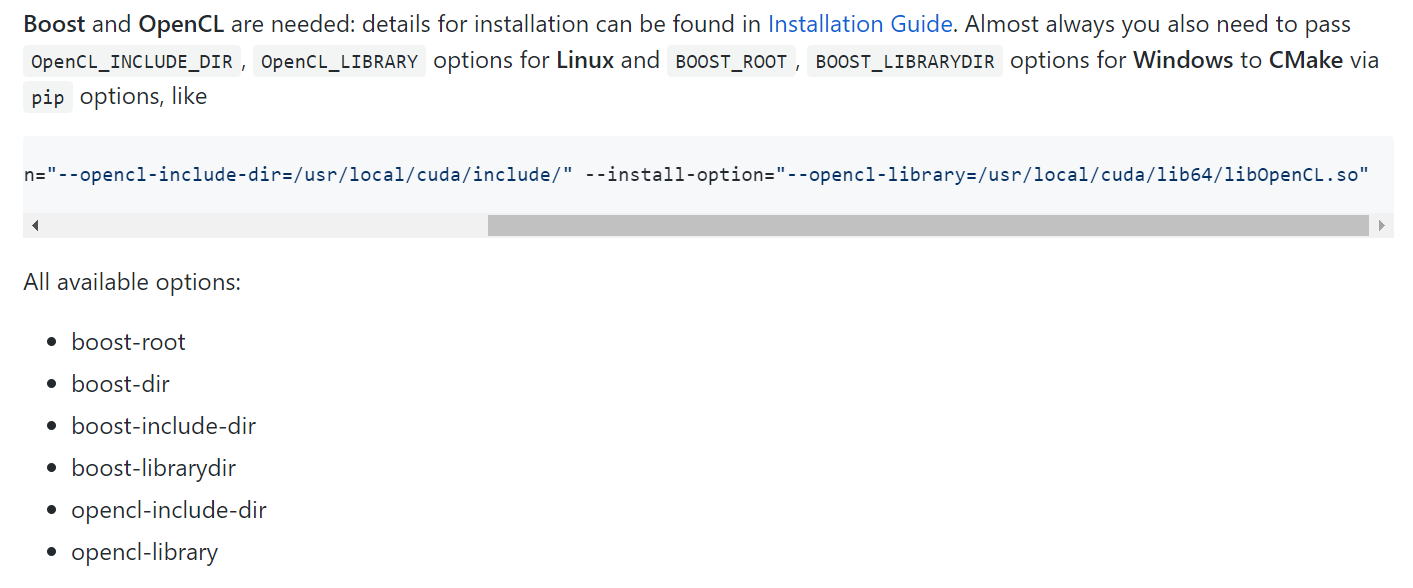Select the opencl-library bullet entry

tap(144, 552)
